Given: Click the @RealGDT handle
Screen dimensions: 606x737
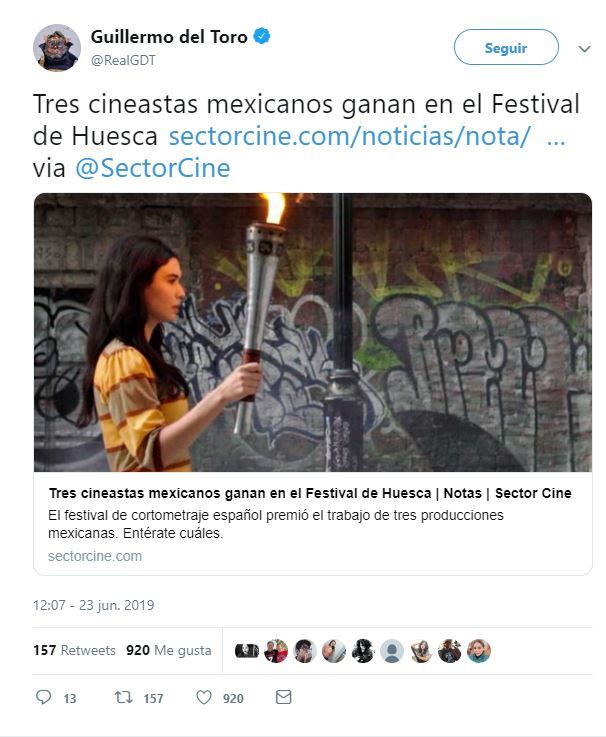Looking at the screenshot, I should 123,61.
